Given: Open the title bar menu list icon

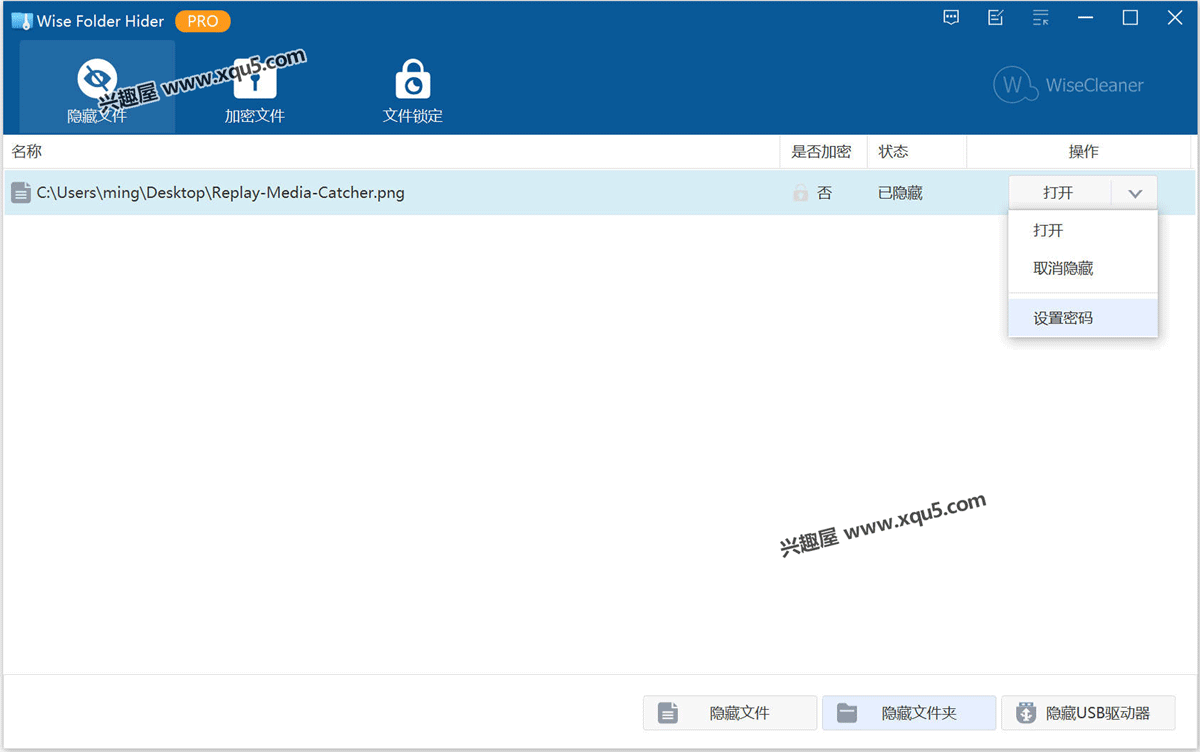Looking at the screenshot, I should point(1041,18).
